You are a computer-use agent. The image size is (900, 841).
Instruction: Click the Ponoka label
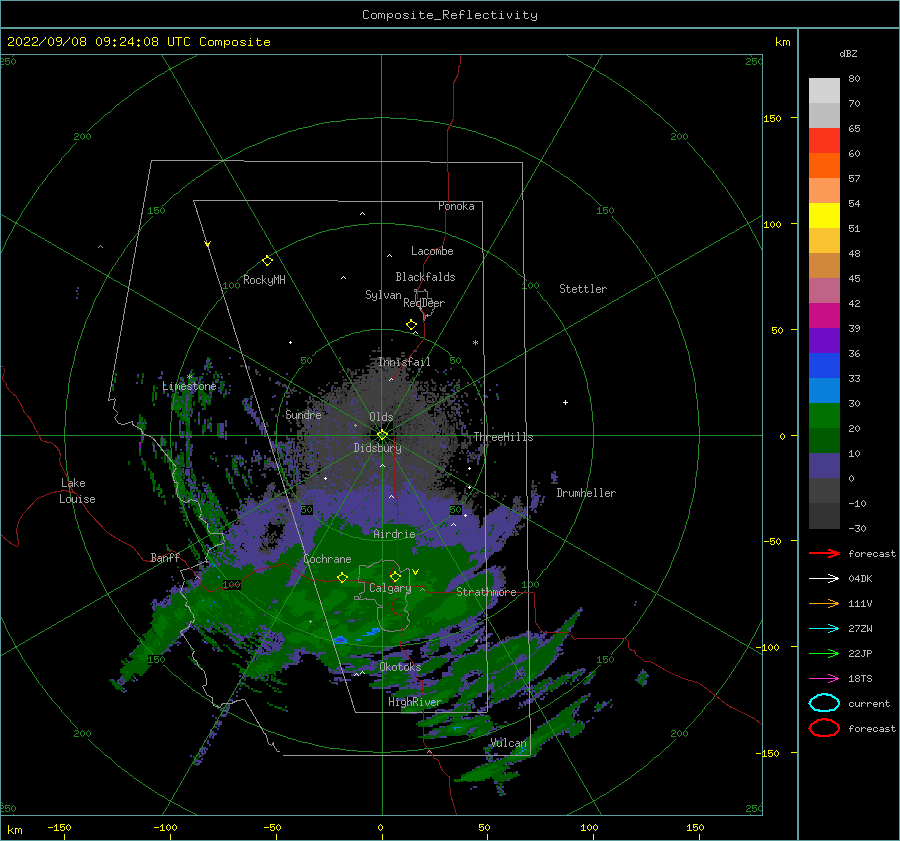tap(456, 207)
